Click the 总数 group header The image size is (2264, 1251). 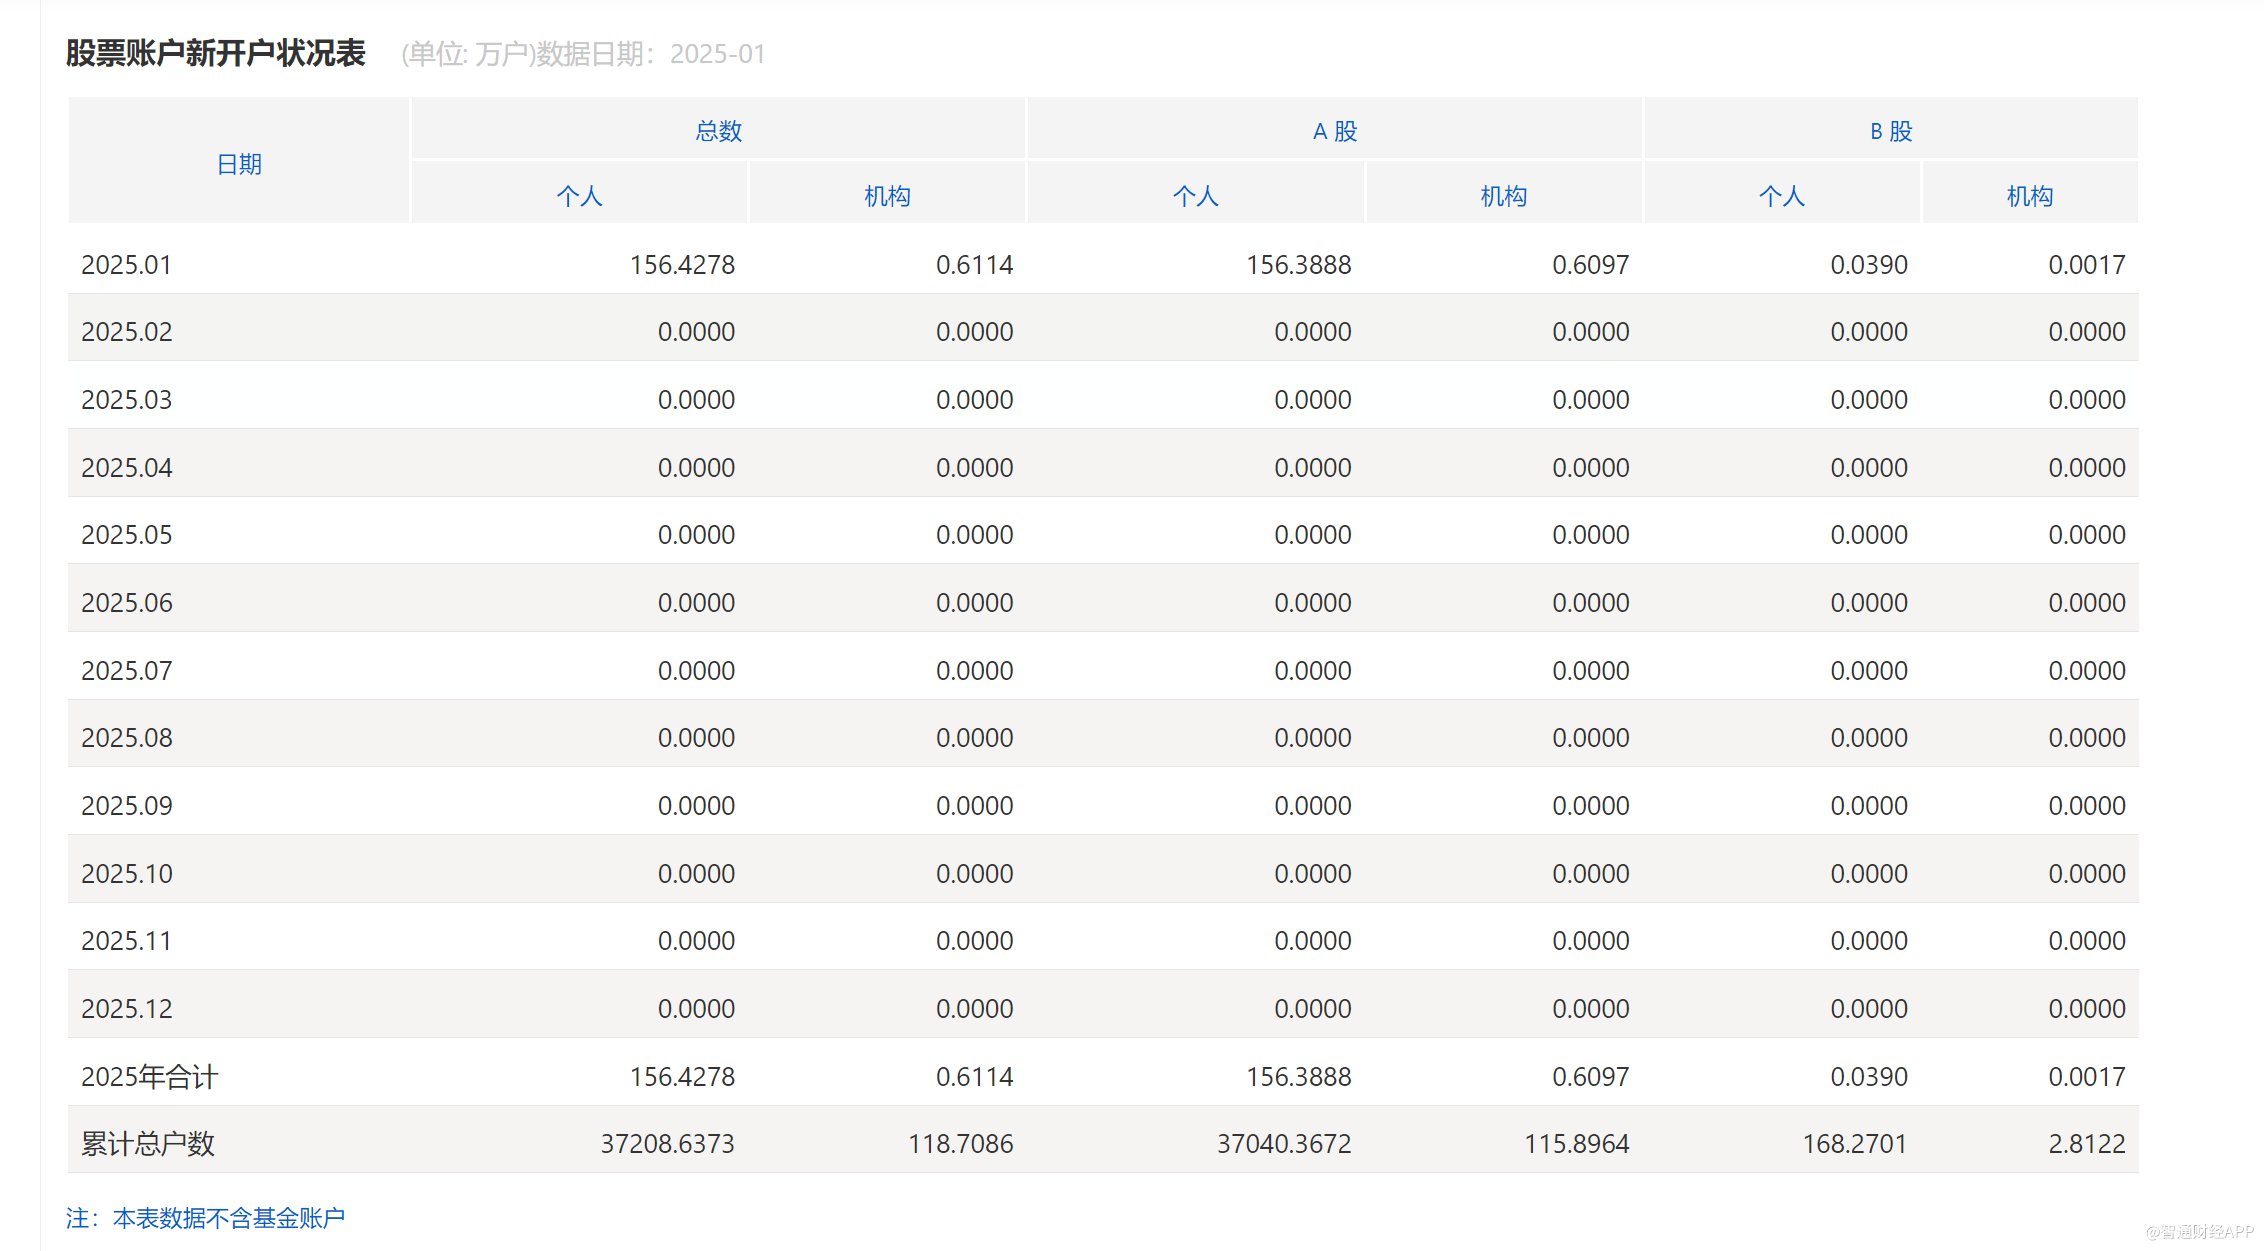pyautogui.click(x=718, y=131)
